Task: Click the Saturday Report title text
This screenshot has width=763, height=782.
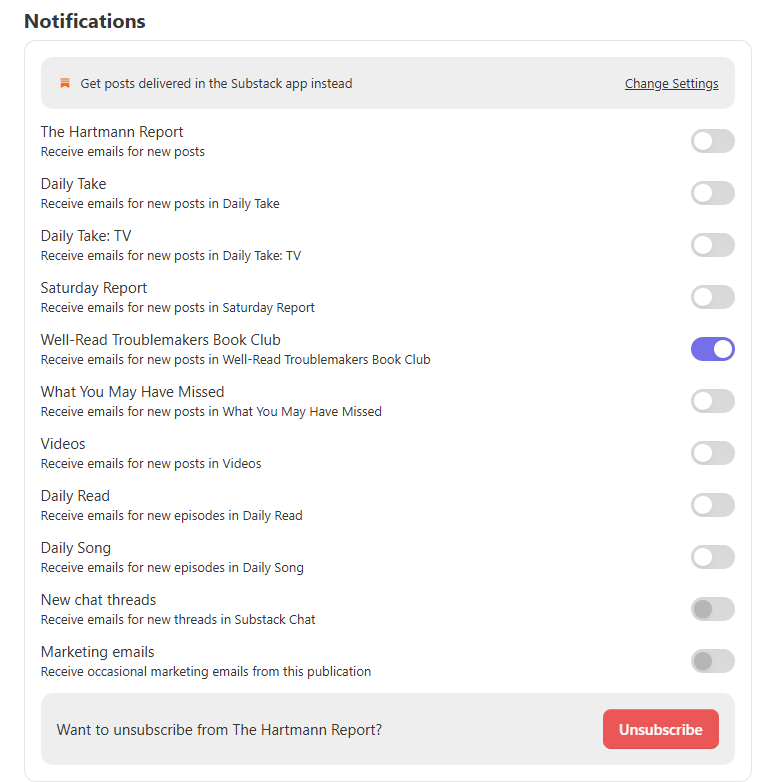Action: point(94,288)
